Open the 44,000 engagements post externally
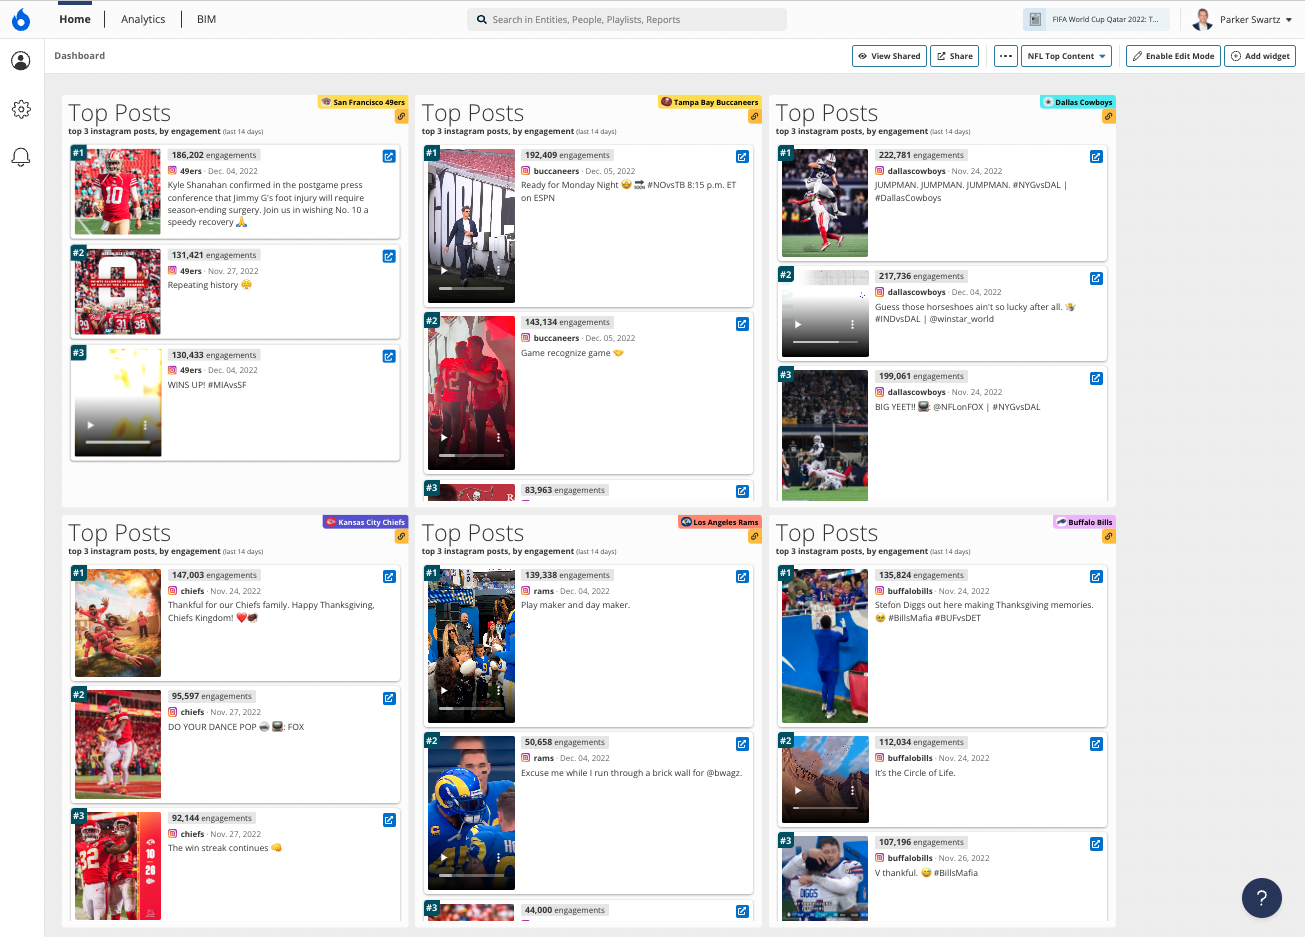This screenshot has width=1305, height=937. [x=742, y=911]
